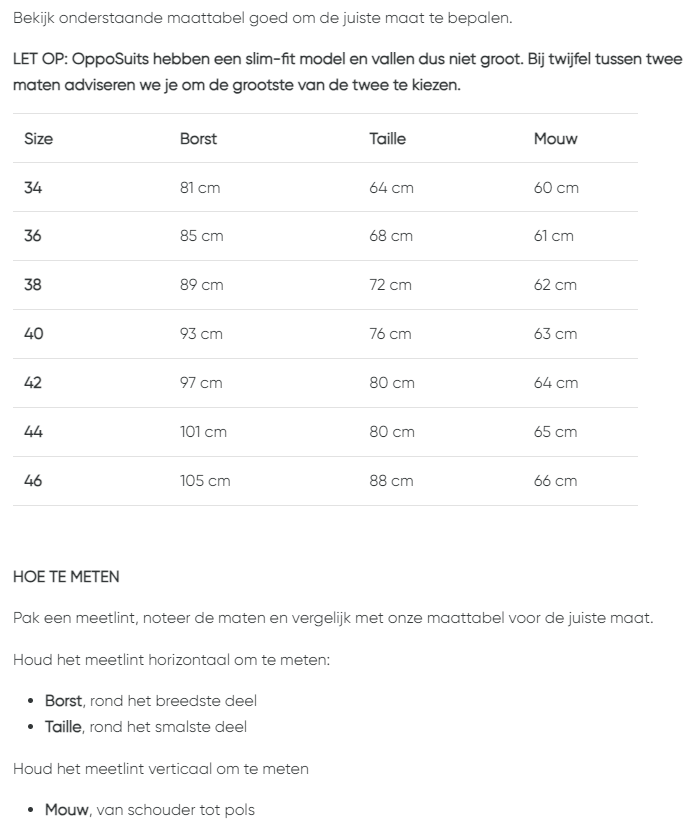Click the 88 cm Taille value
The width and height of the screenshot is (692, 831).
[391, 481]
